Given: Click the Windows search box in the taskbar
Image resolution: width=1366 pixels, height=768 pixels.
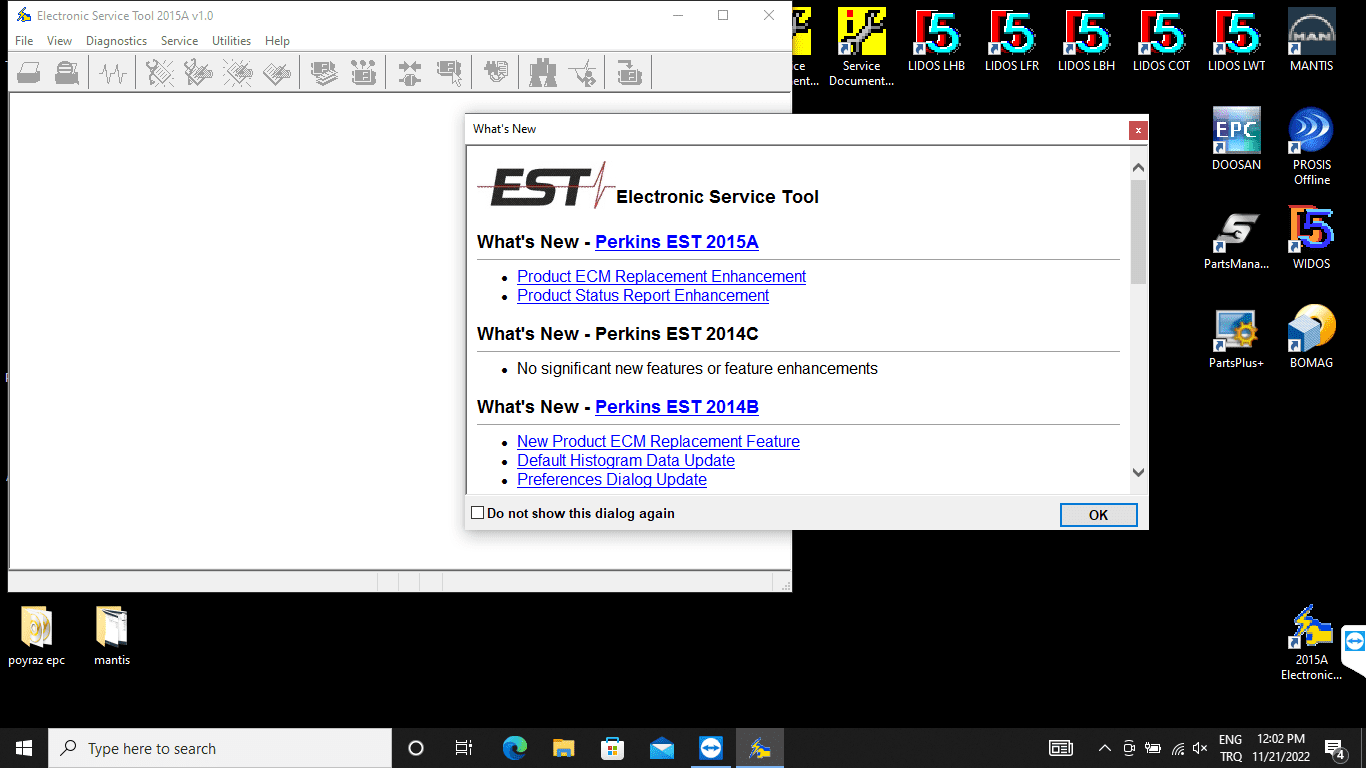Looking at the screenshot, I should [220, 748].
